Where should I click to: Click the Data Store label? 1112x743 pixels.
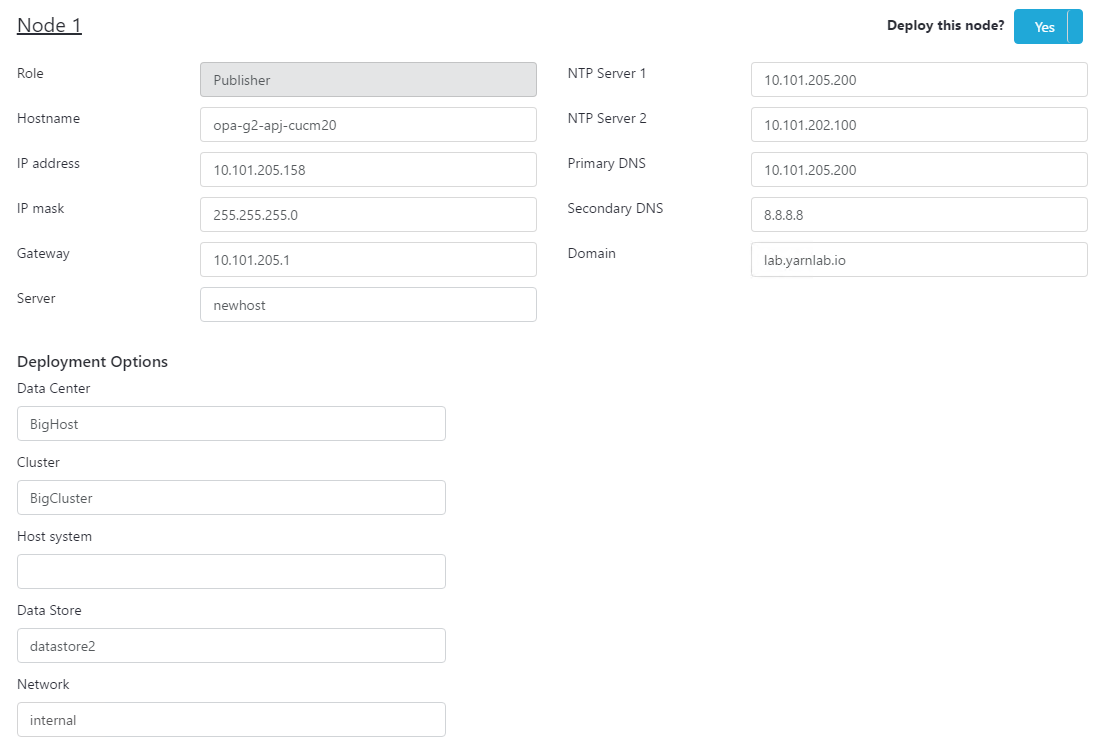click(x=49, y=610)
